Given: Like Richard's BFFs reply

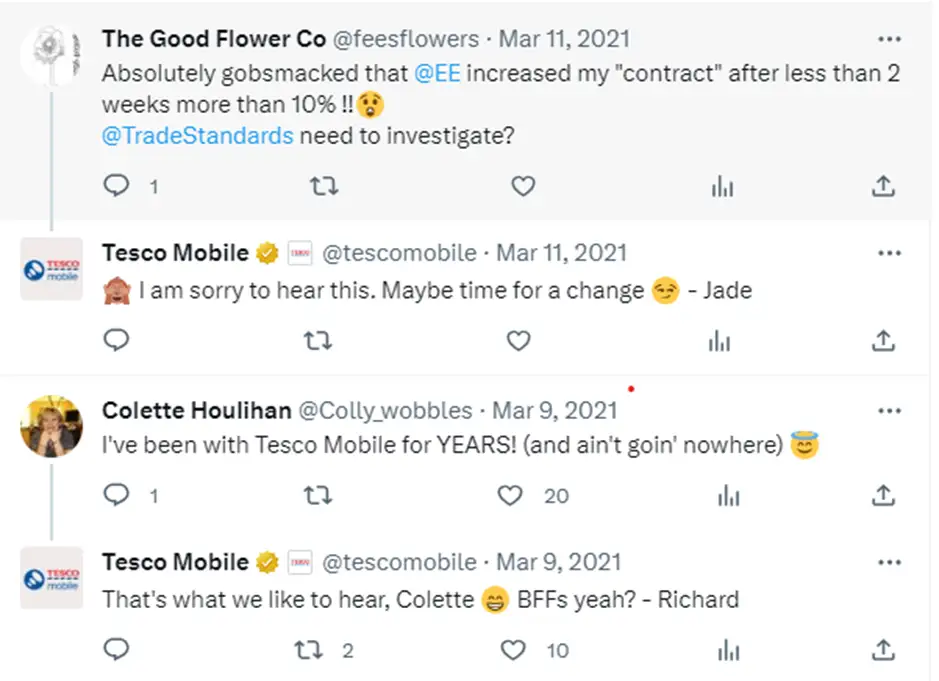Looking at the screenshot, I should pyautogui.click(x=512, y=650).
